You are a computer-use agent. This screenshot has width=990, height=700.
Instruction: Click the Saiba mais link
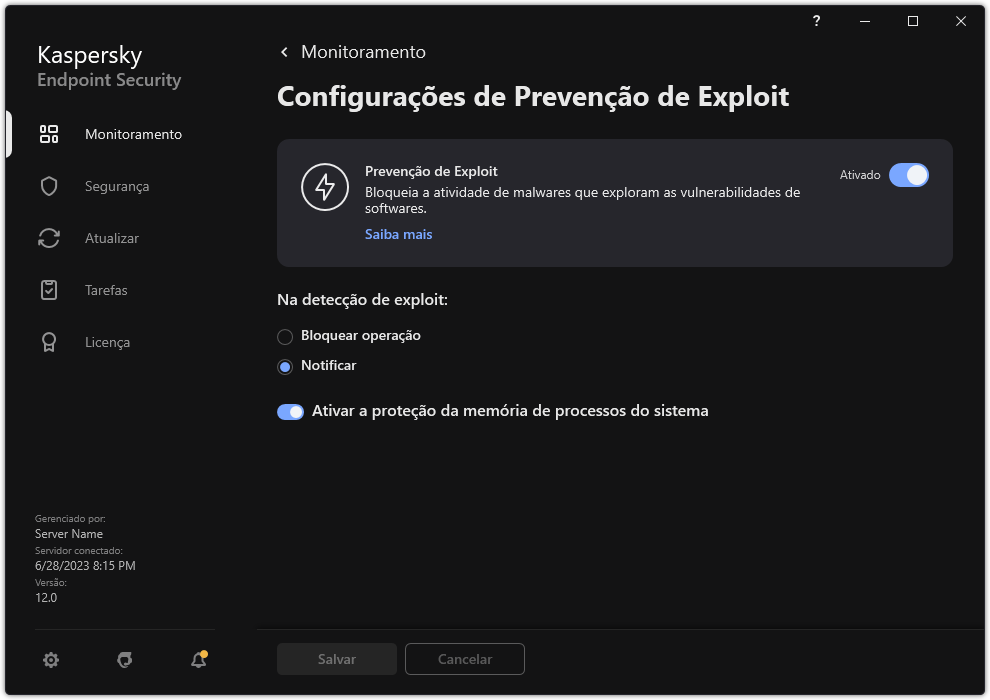pos(398,234)
